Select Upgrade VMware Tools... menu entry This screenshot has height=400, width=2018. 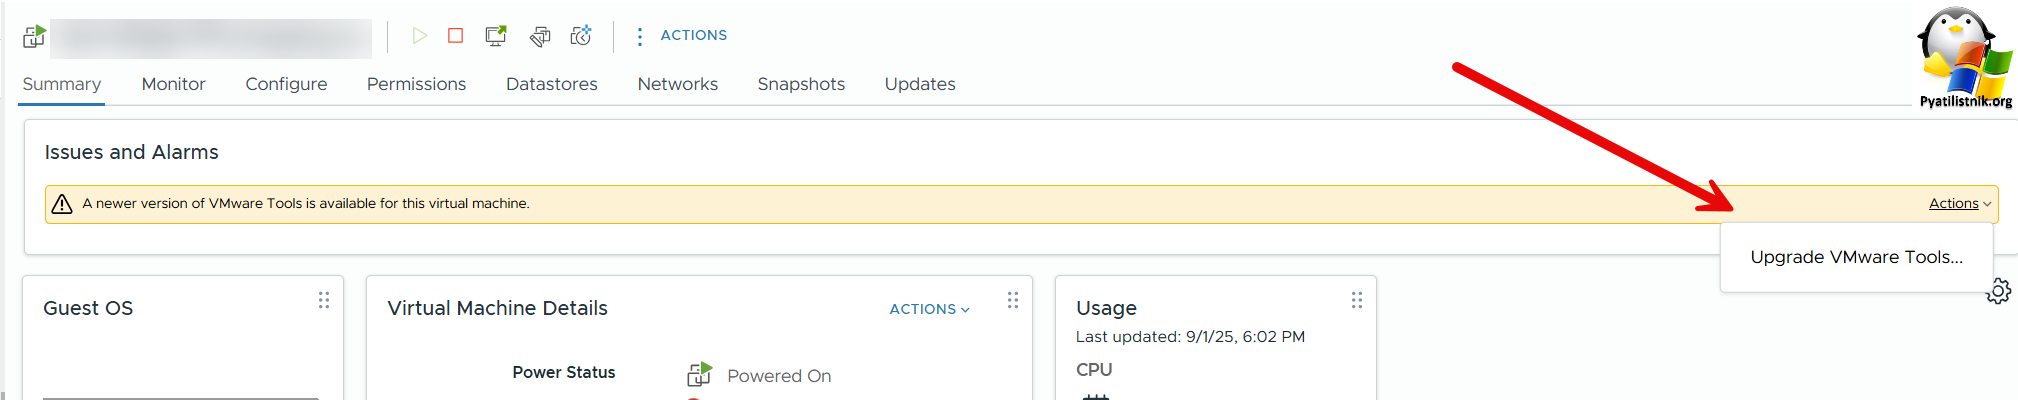[1856, 257]
